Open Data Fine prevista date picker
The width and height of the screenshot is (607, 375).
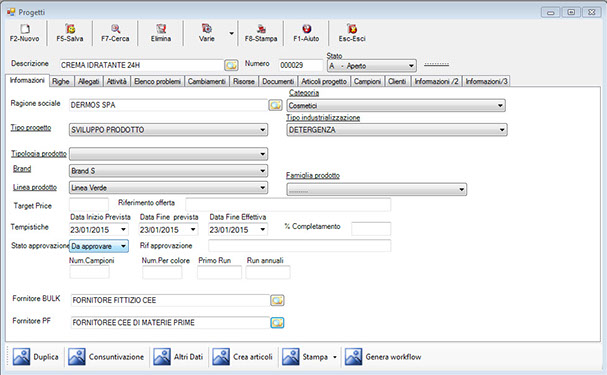[193, 229]
